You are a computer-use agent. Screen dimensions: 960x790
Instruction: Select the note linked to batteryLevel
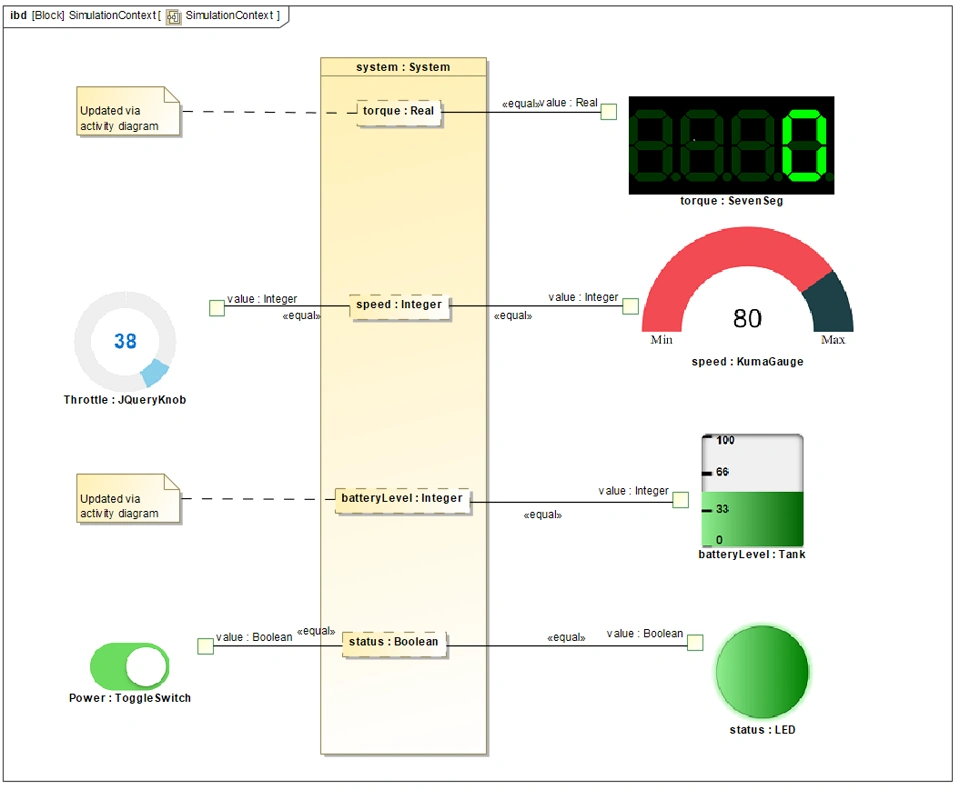click(129, 498)
